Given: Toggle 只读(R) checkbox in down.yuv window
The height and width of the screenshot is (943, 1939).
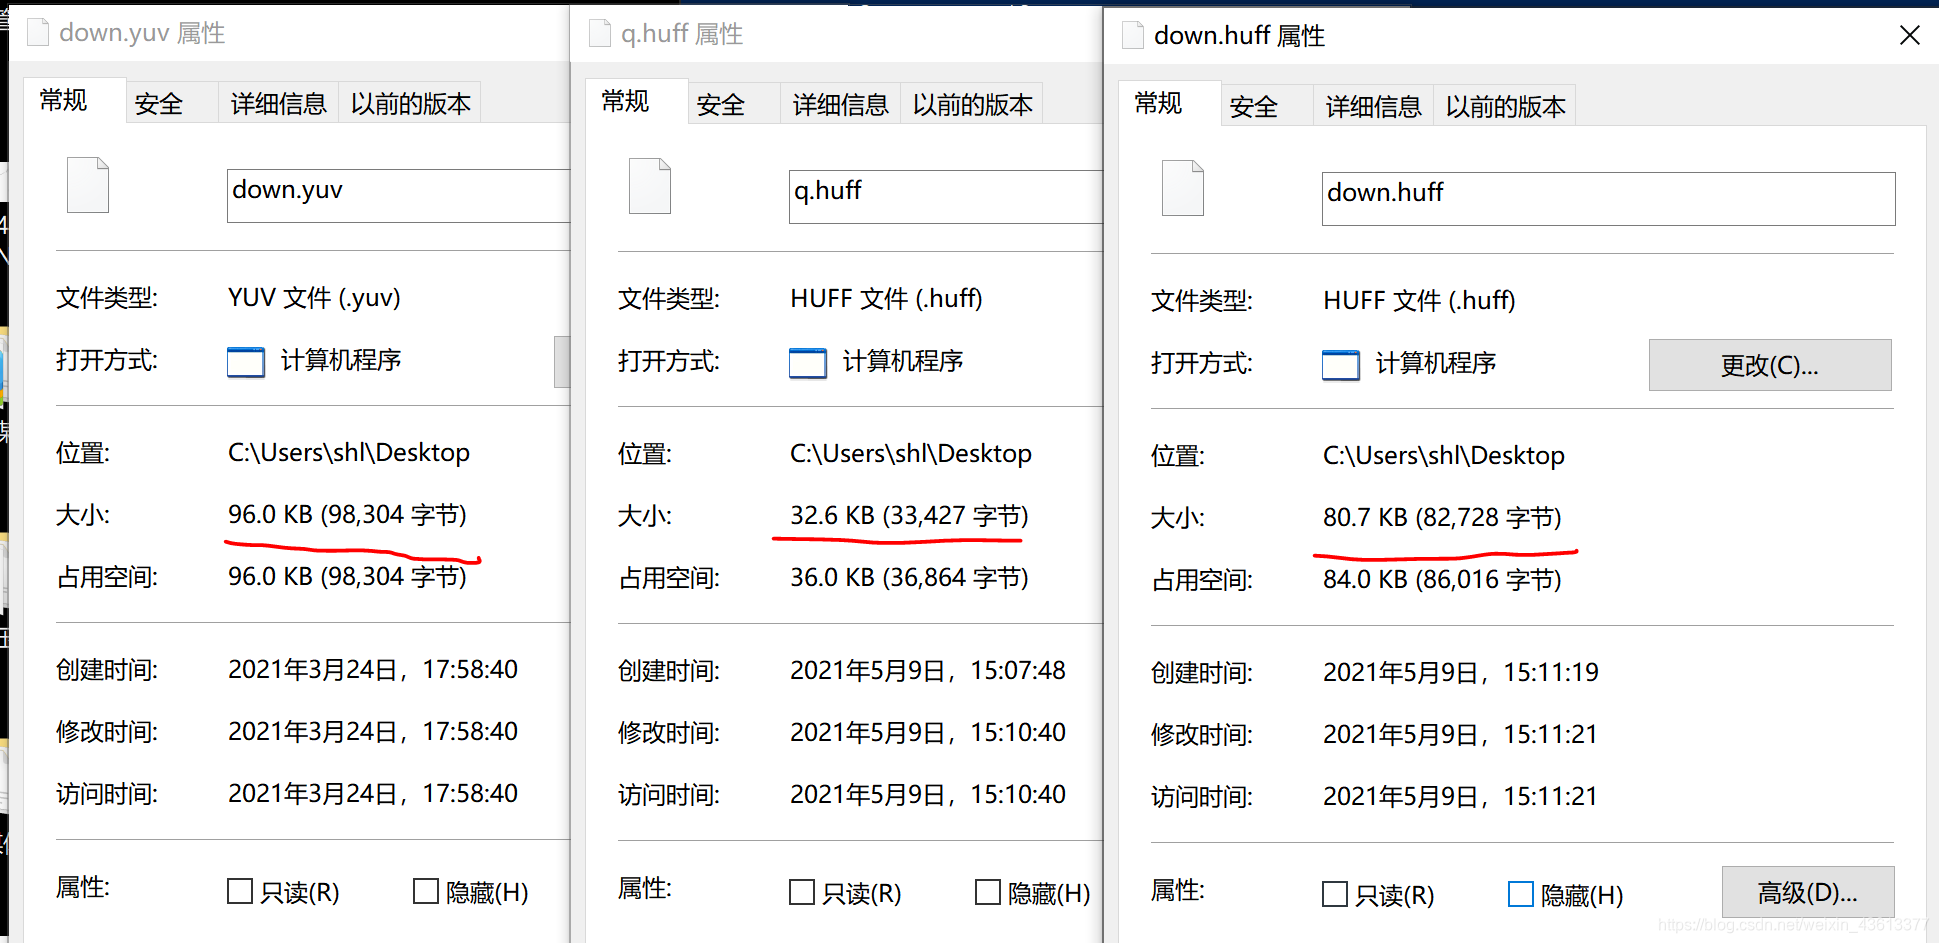Looking at the screenshot, I should point(240,891).
